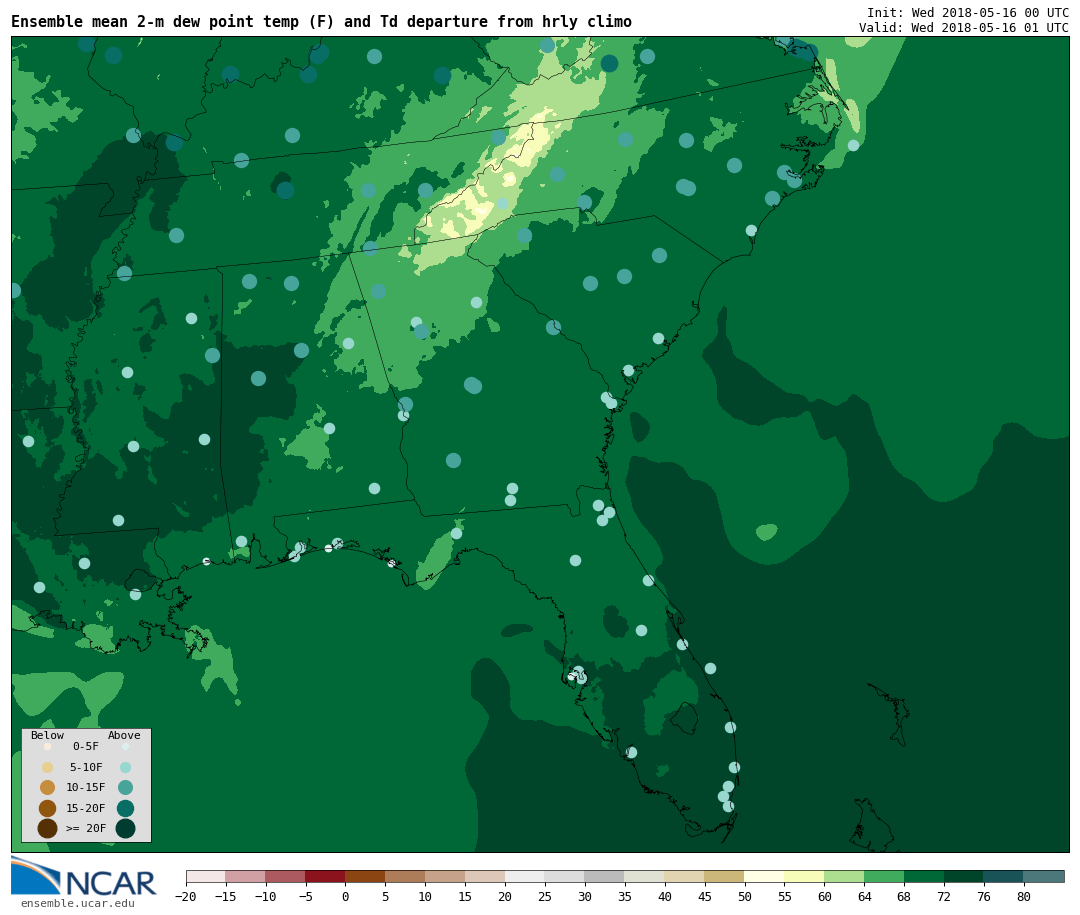Click the Init time label

(967, 13)
